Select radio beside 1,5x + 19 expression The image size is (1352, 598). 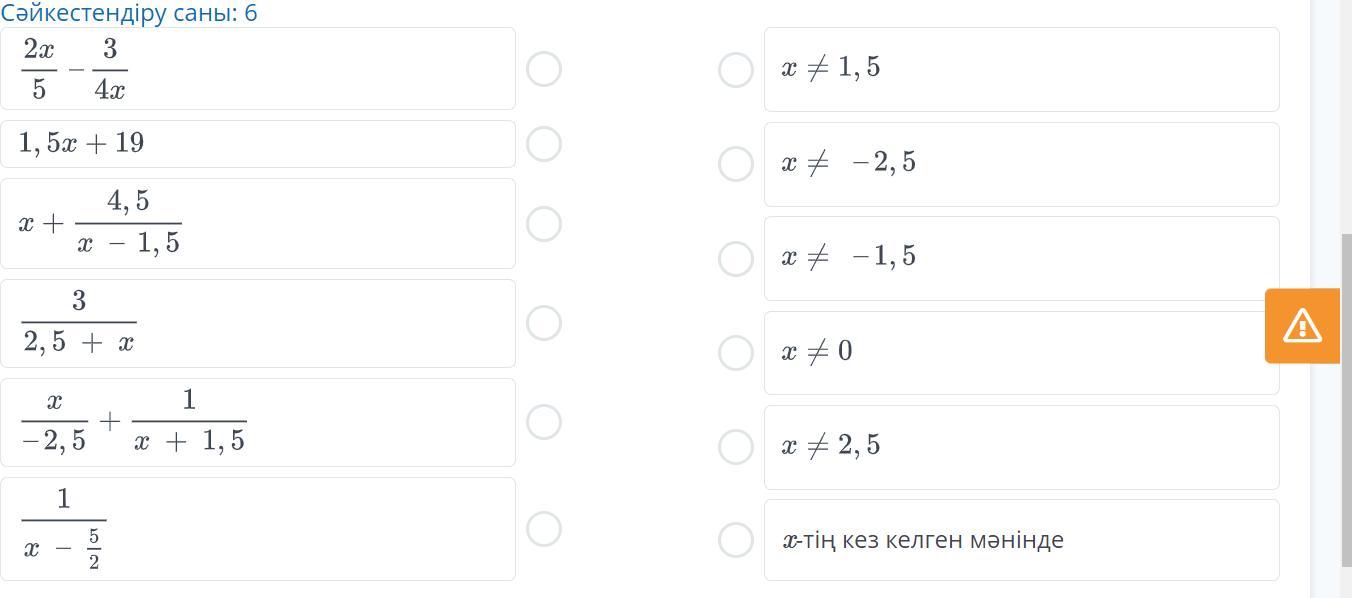(x=543, y=144)
